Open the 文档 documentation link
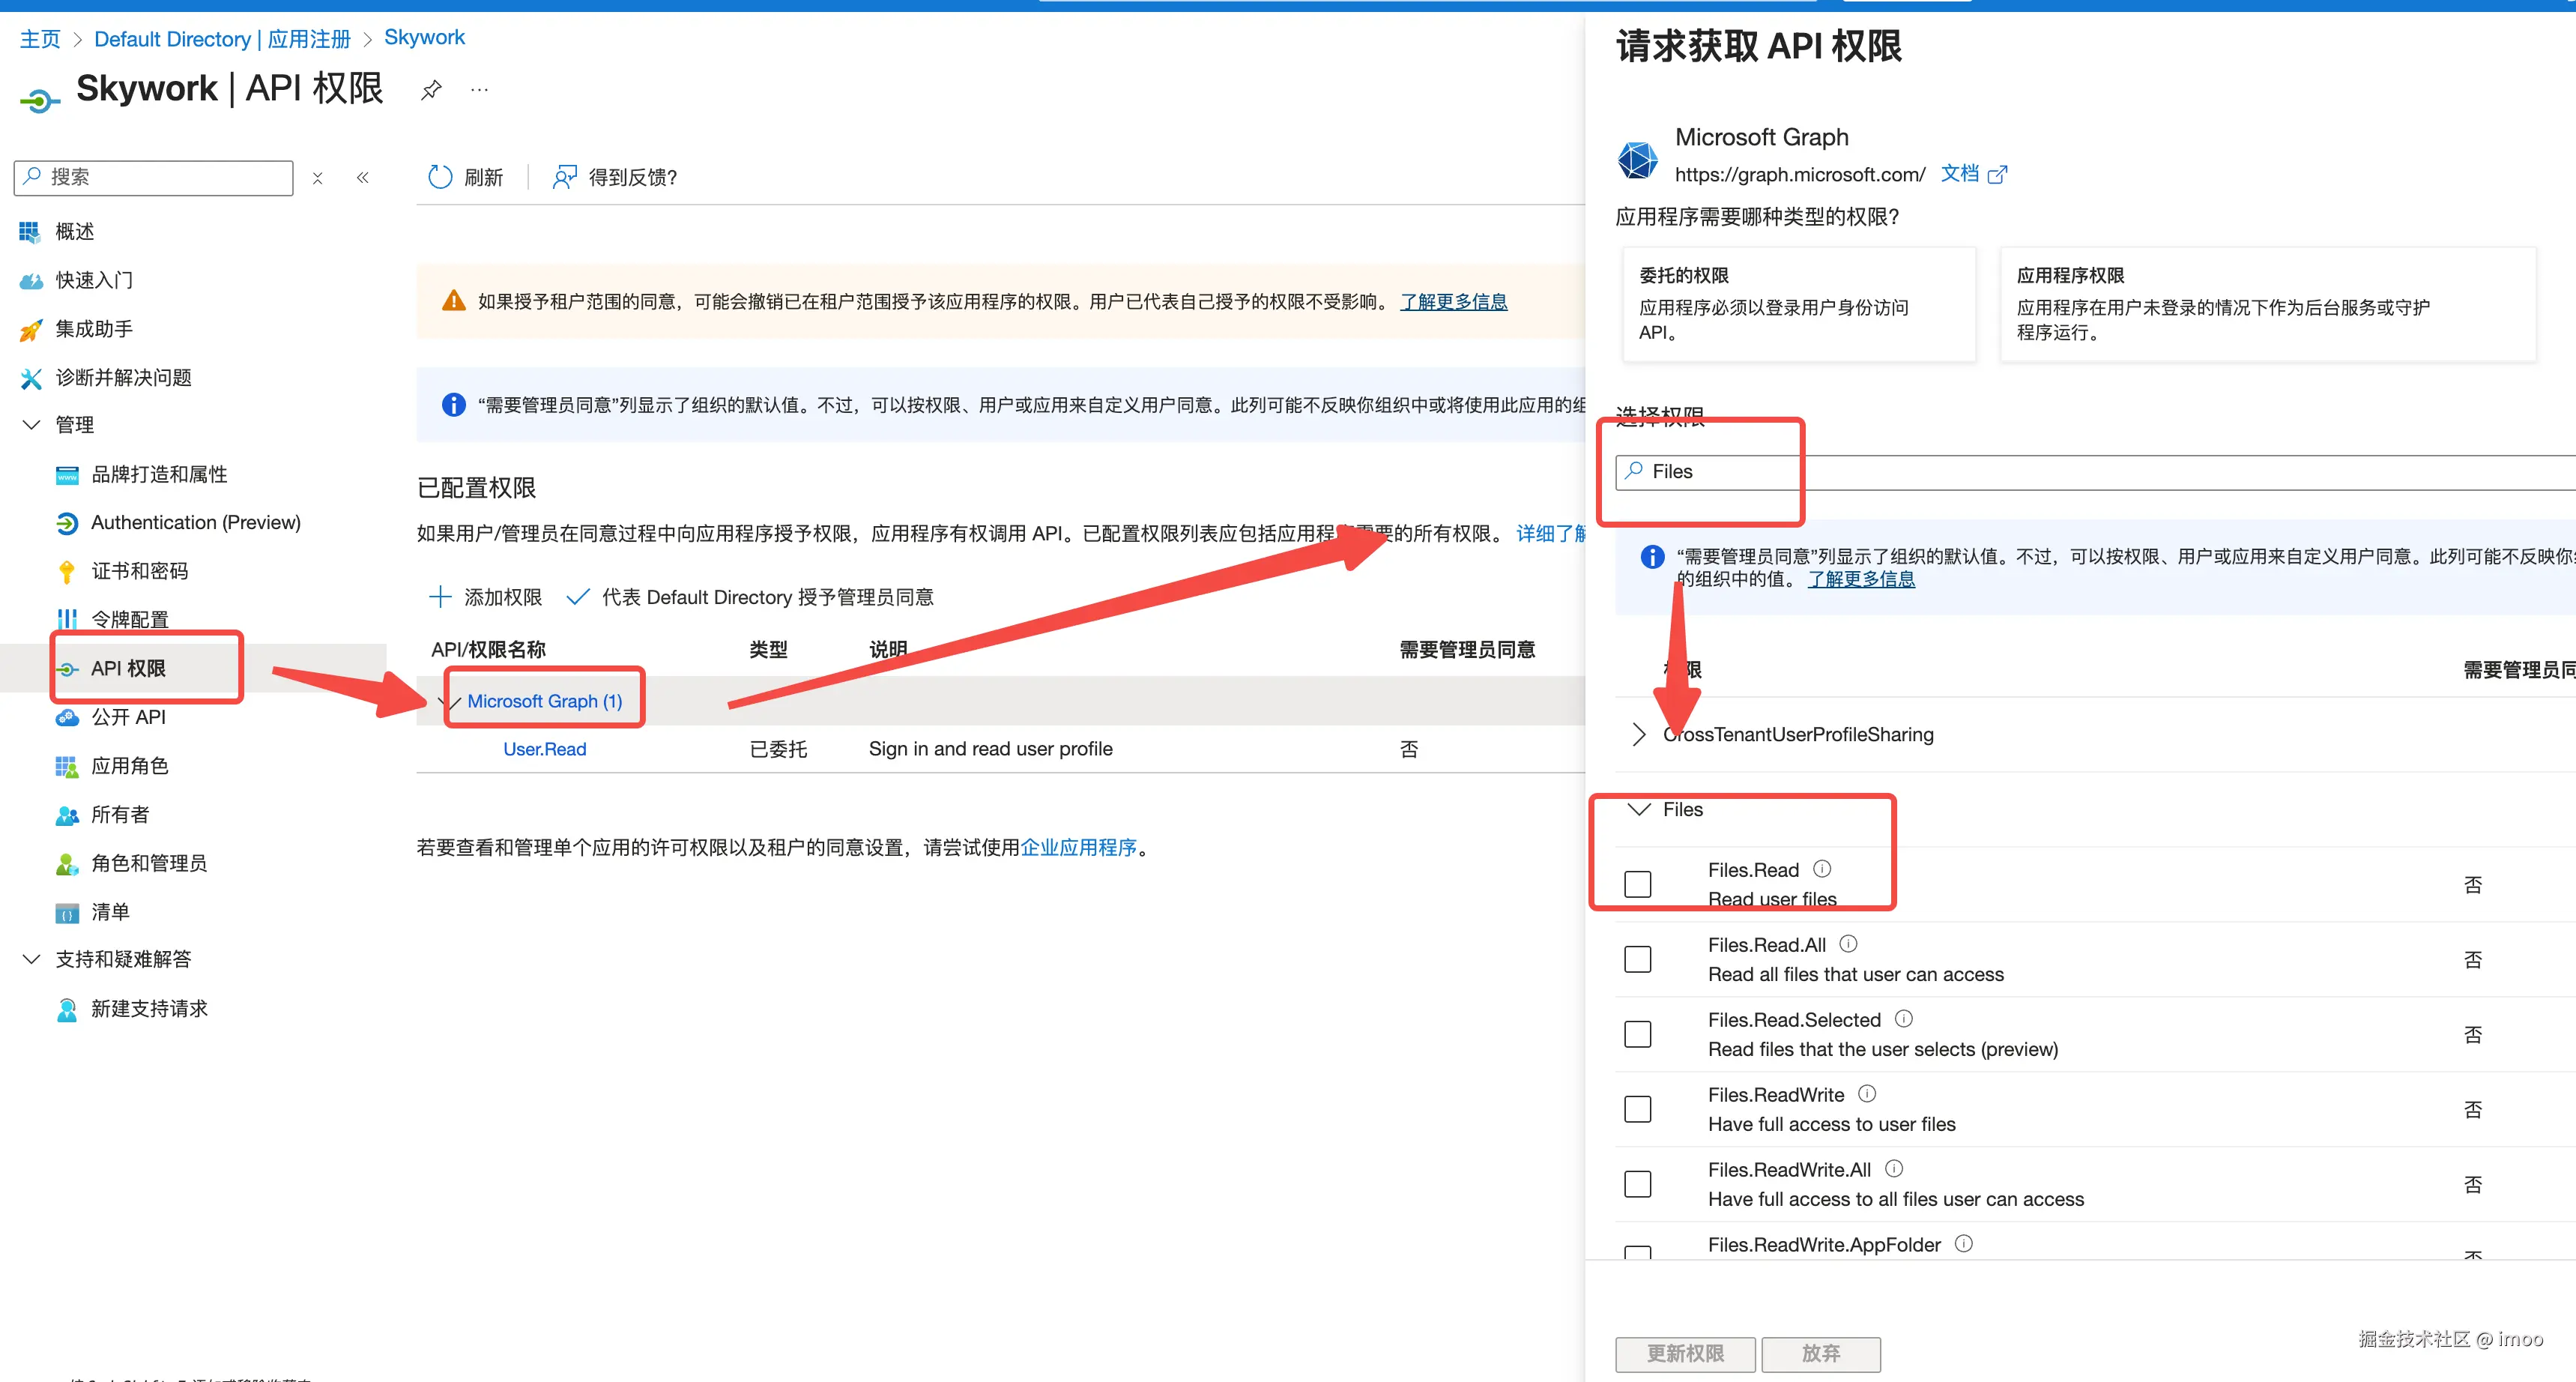 [1960, 174]
